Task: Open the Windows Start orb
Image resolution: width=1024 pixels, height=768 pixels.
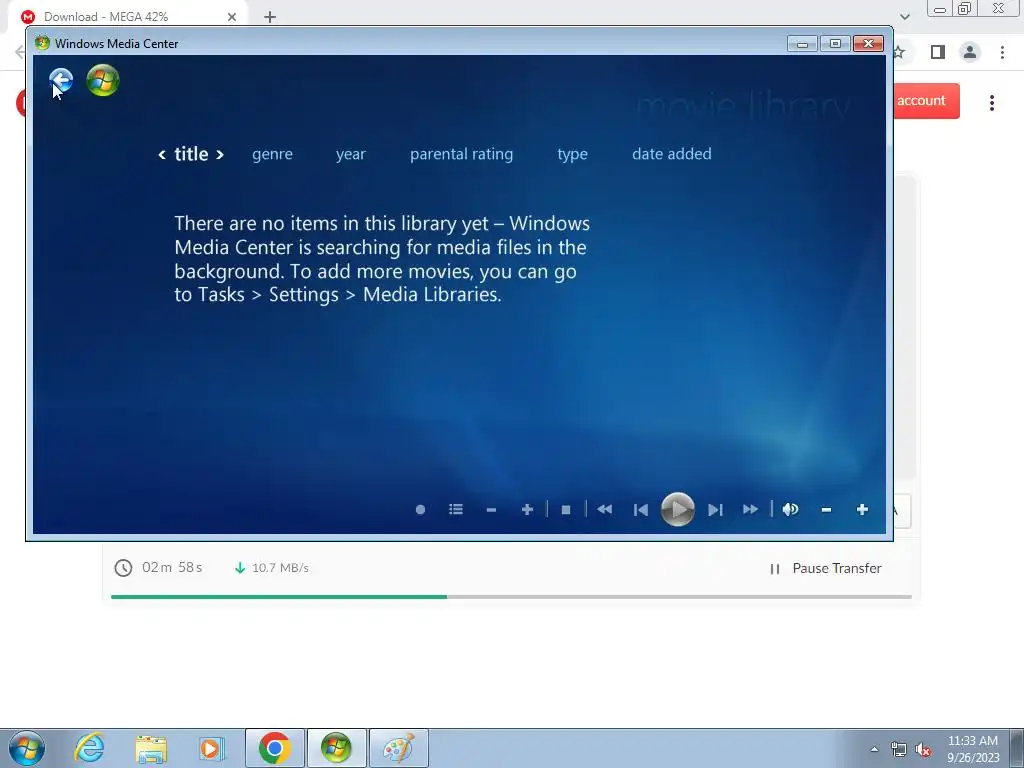Action: click(x=27, y=748)
